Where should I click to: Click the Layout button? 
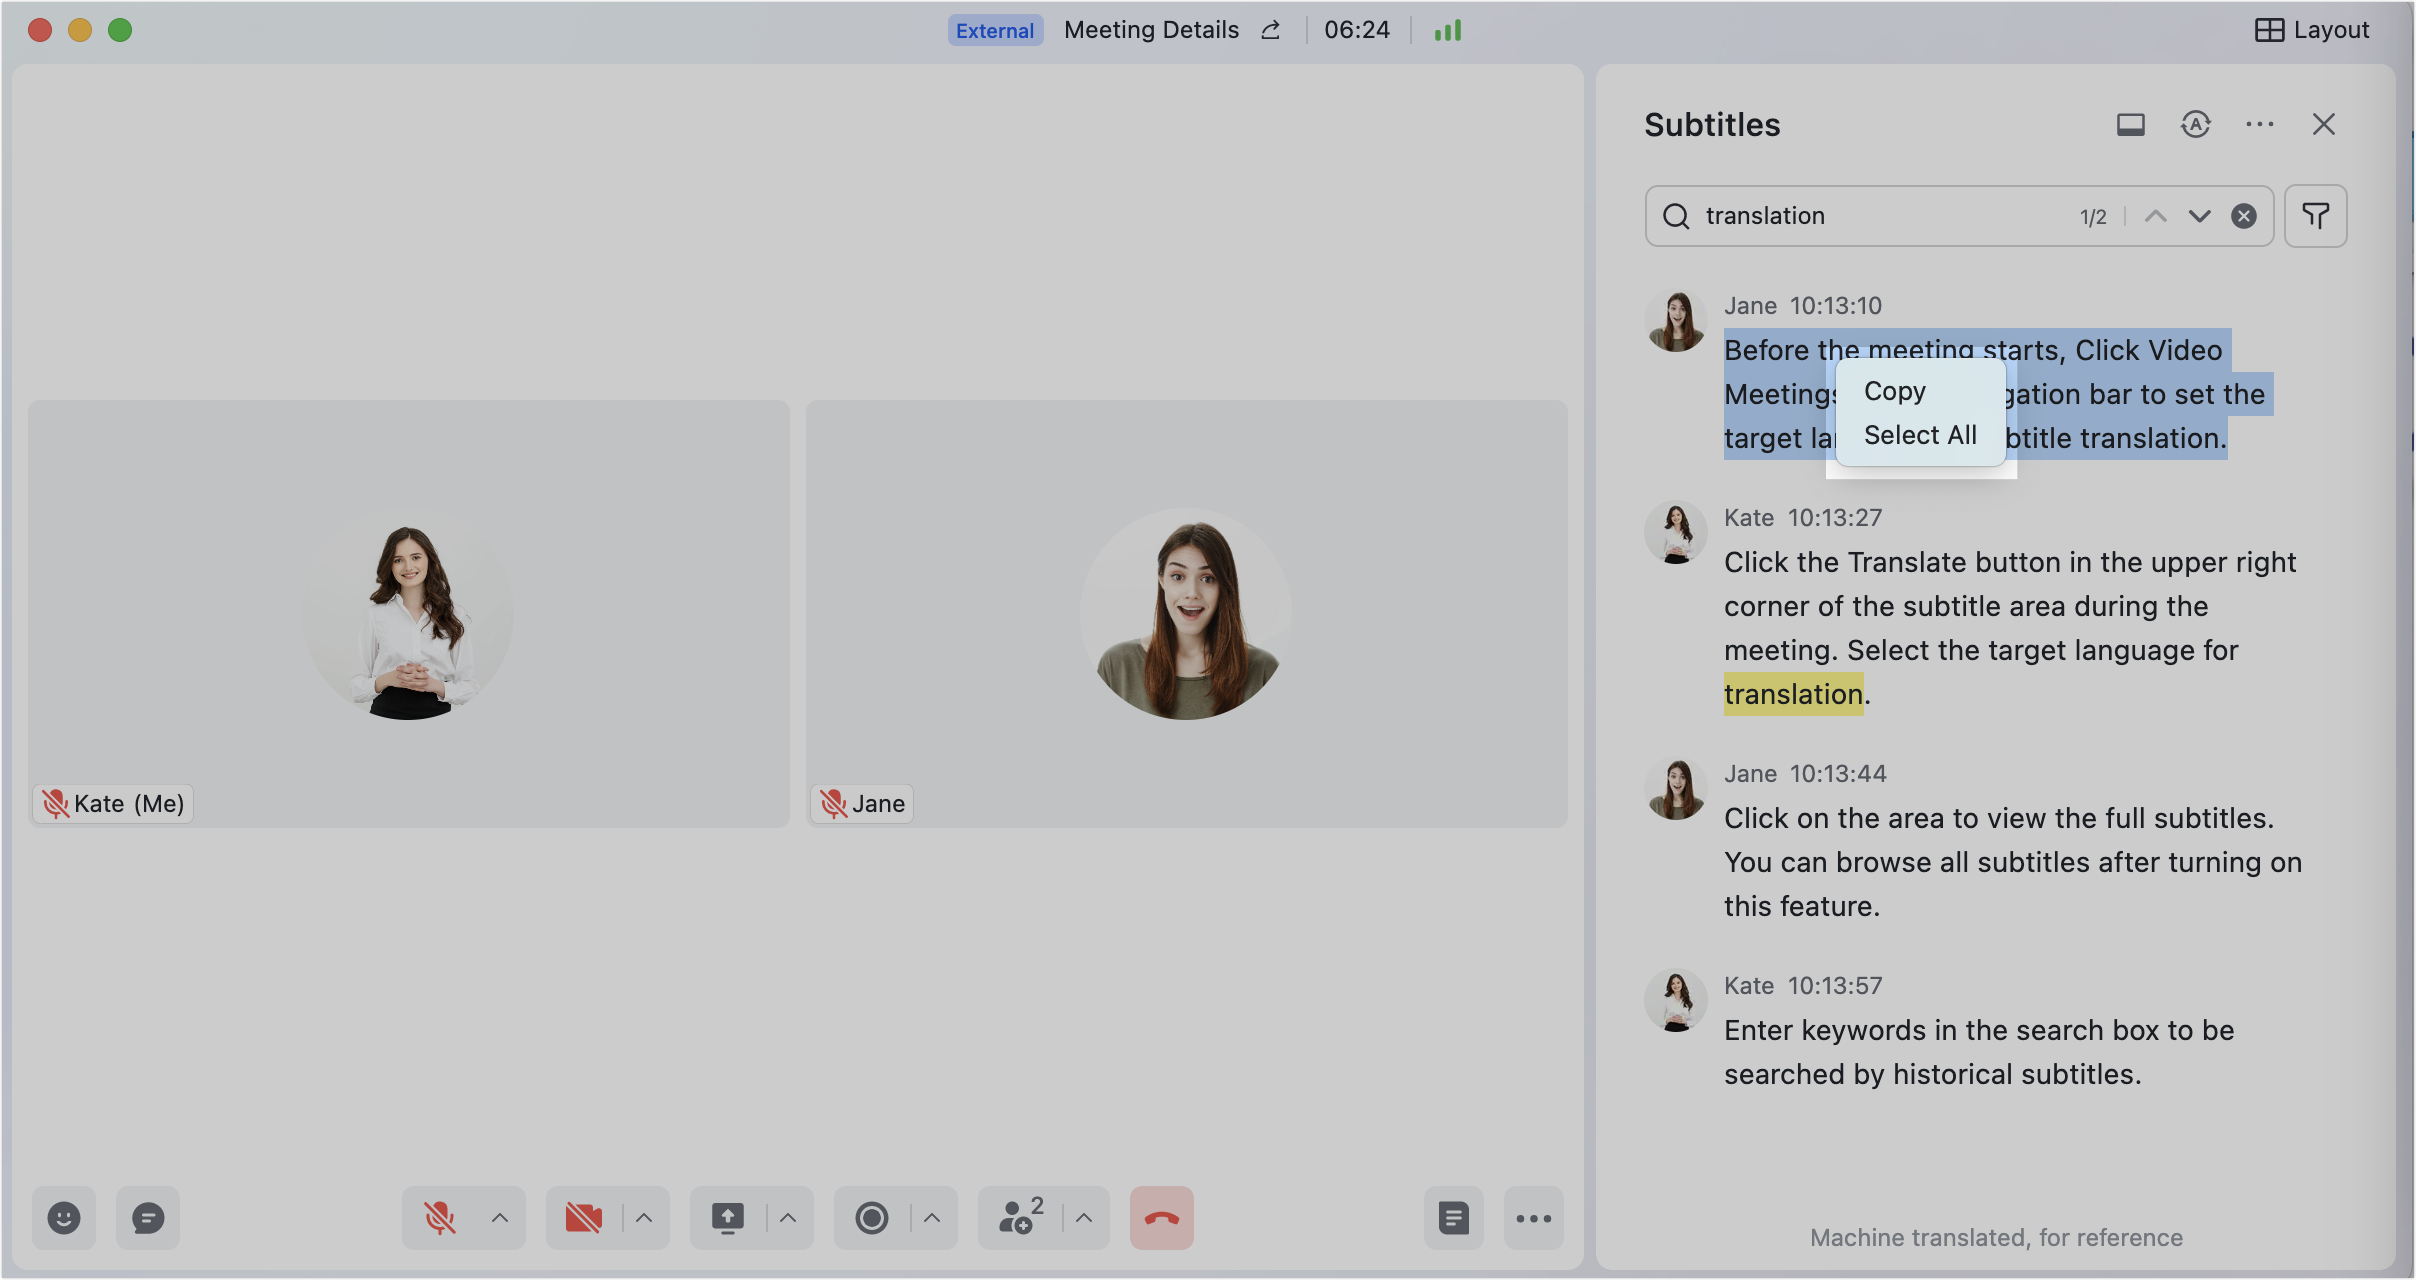(x=2312, y=30)
